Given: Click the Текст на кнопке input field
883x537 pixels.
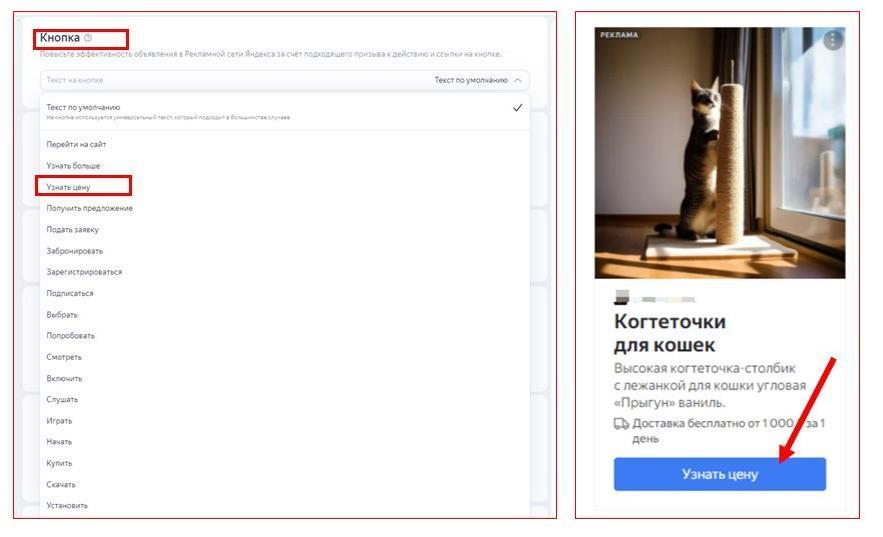Looking at the screenshot, I should 284,80.
